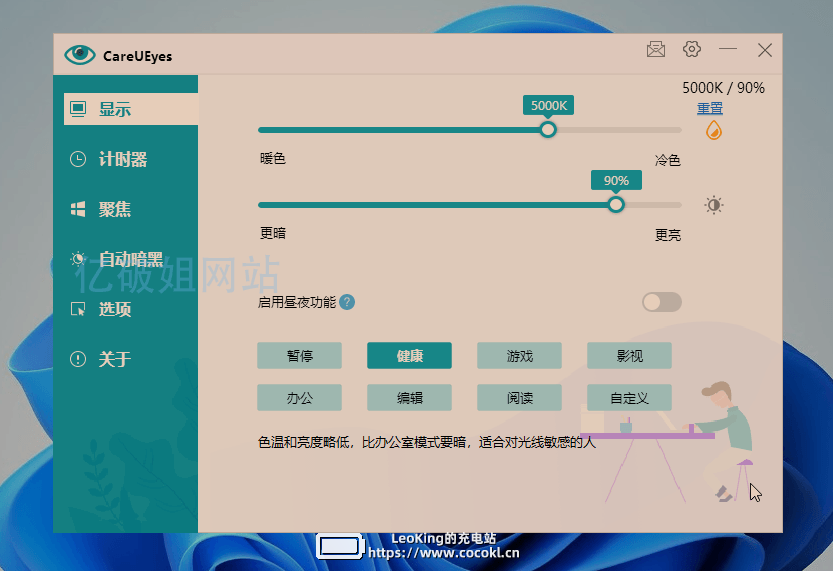Click the Windows logo icon beside 聚焦
Image resolution: width=833 pixels, height=571 pixels.
pyautogui.click(x=78, y=209)
